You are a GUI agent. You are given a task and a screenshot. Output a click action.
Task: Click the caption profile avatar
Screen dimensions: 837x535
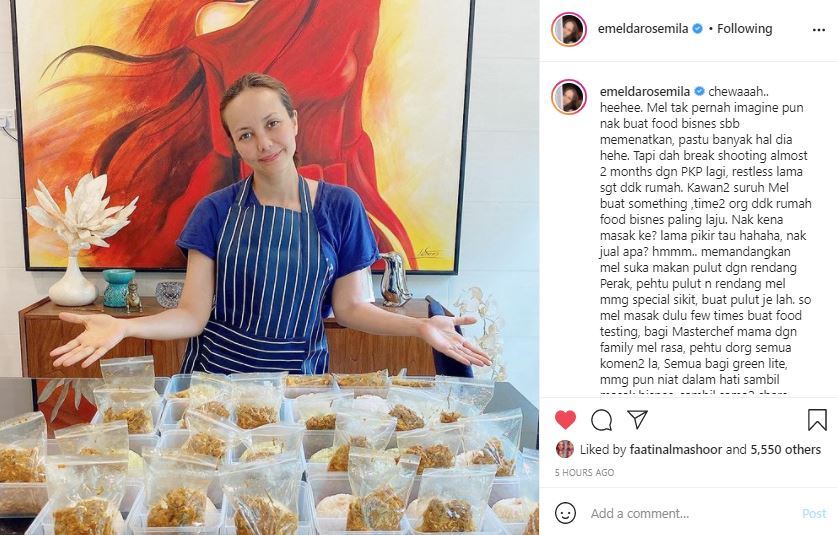coord(569,97)
